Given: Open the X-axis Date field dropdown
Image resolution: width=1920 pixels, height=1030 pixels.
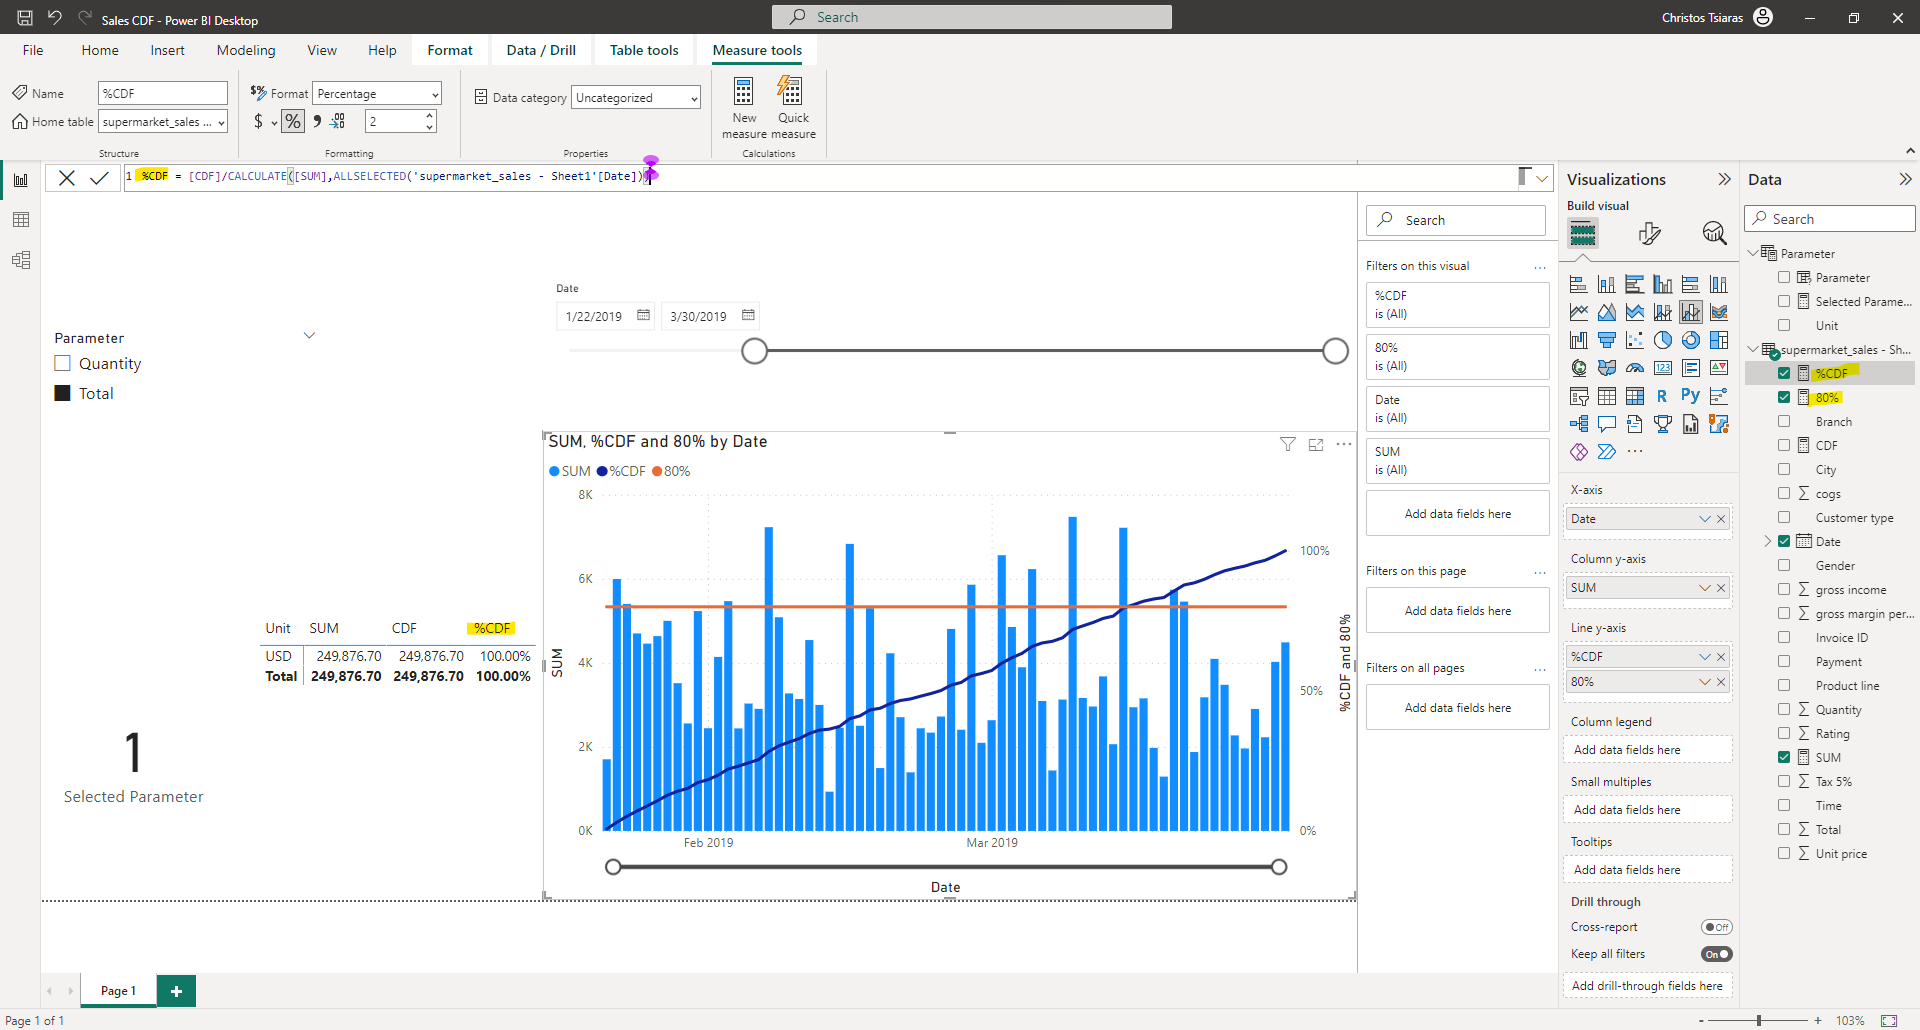Looking at the screenshot, I should (1704, 519).
